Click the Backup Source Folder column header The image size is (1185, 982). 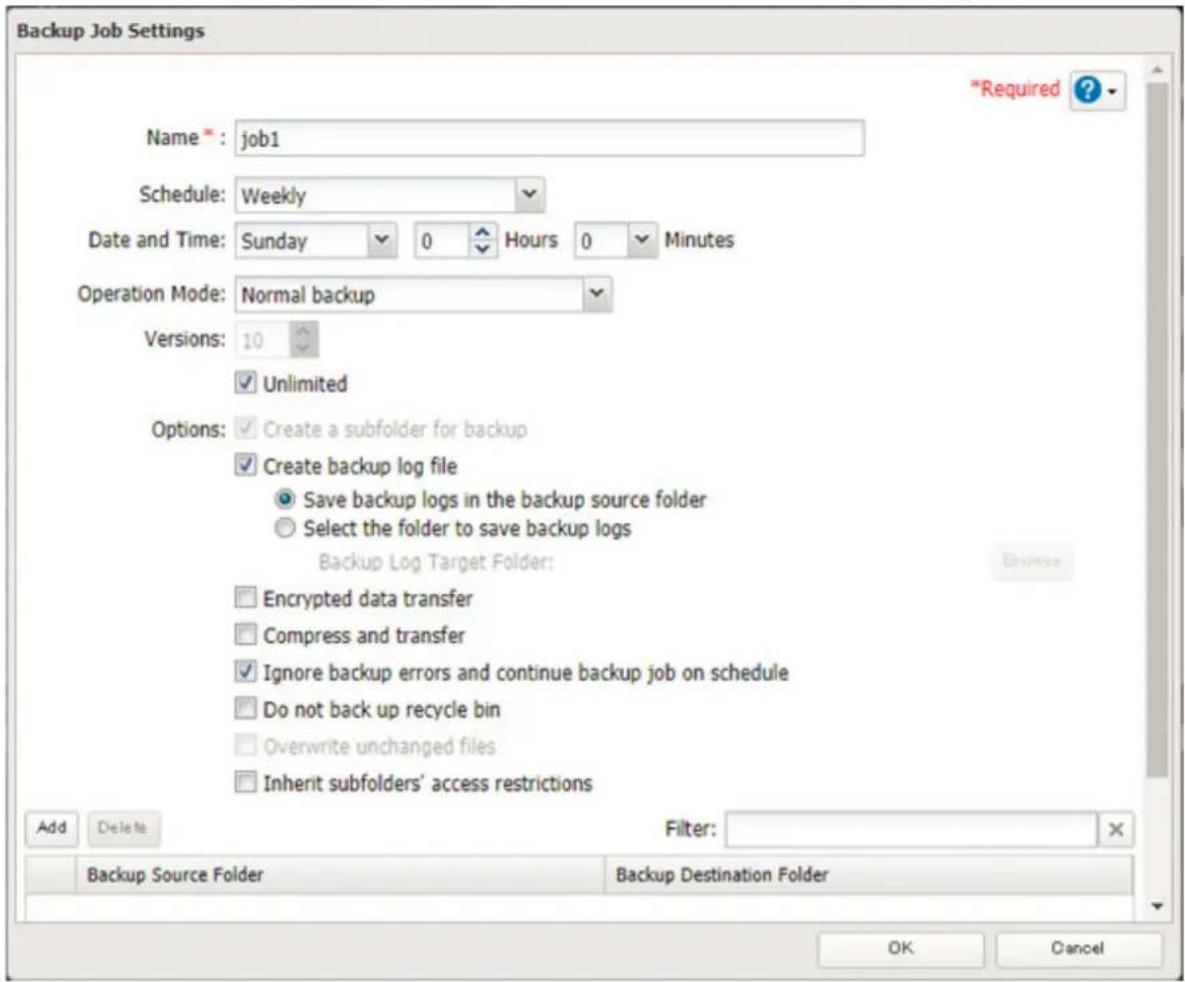340,875
